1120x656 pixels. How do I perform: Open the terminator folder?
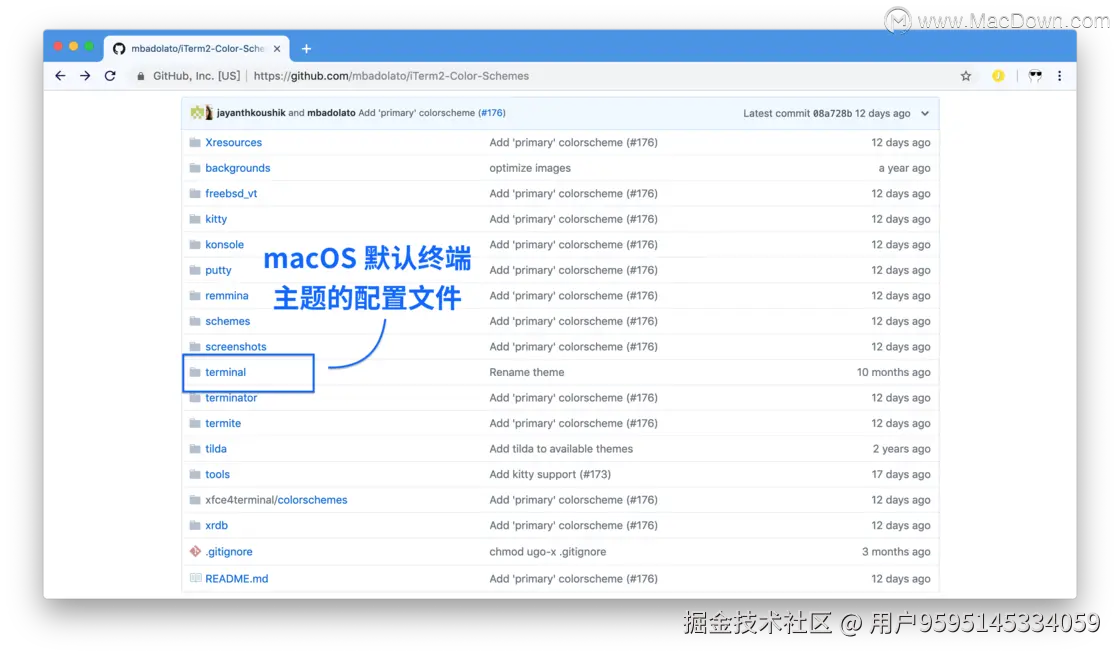231,398
